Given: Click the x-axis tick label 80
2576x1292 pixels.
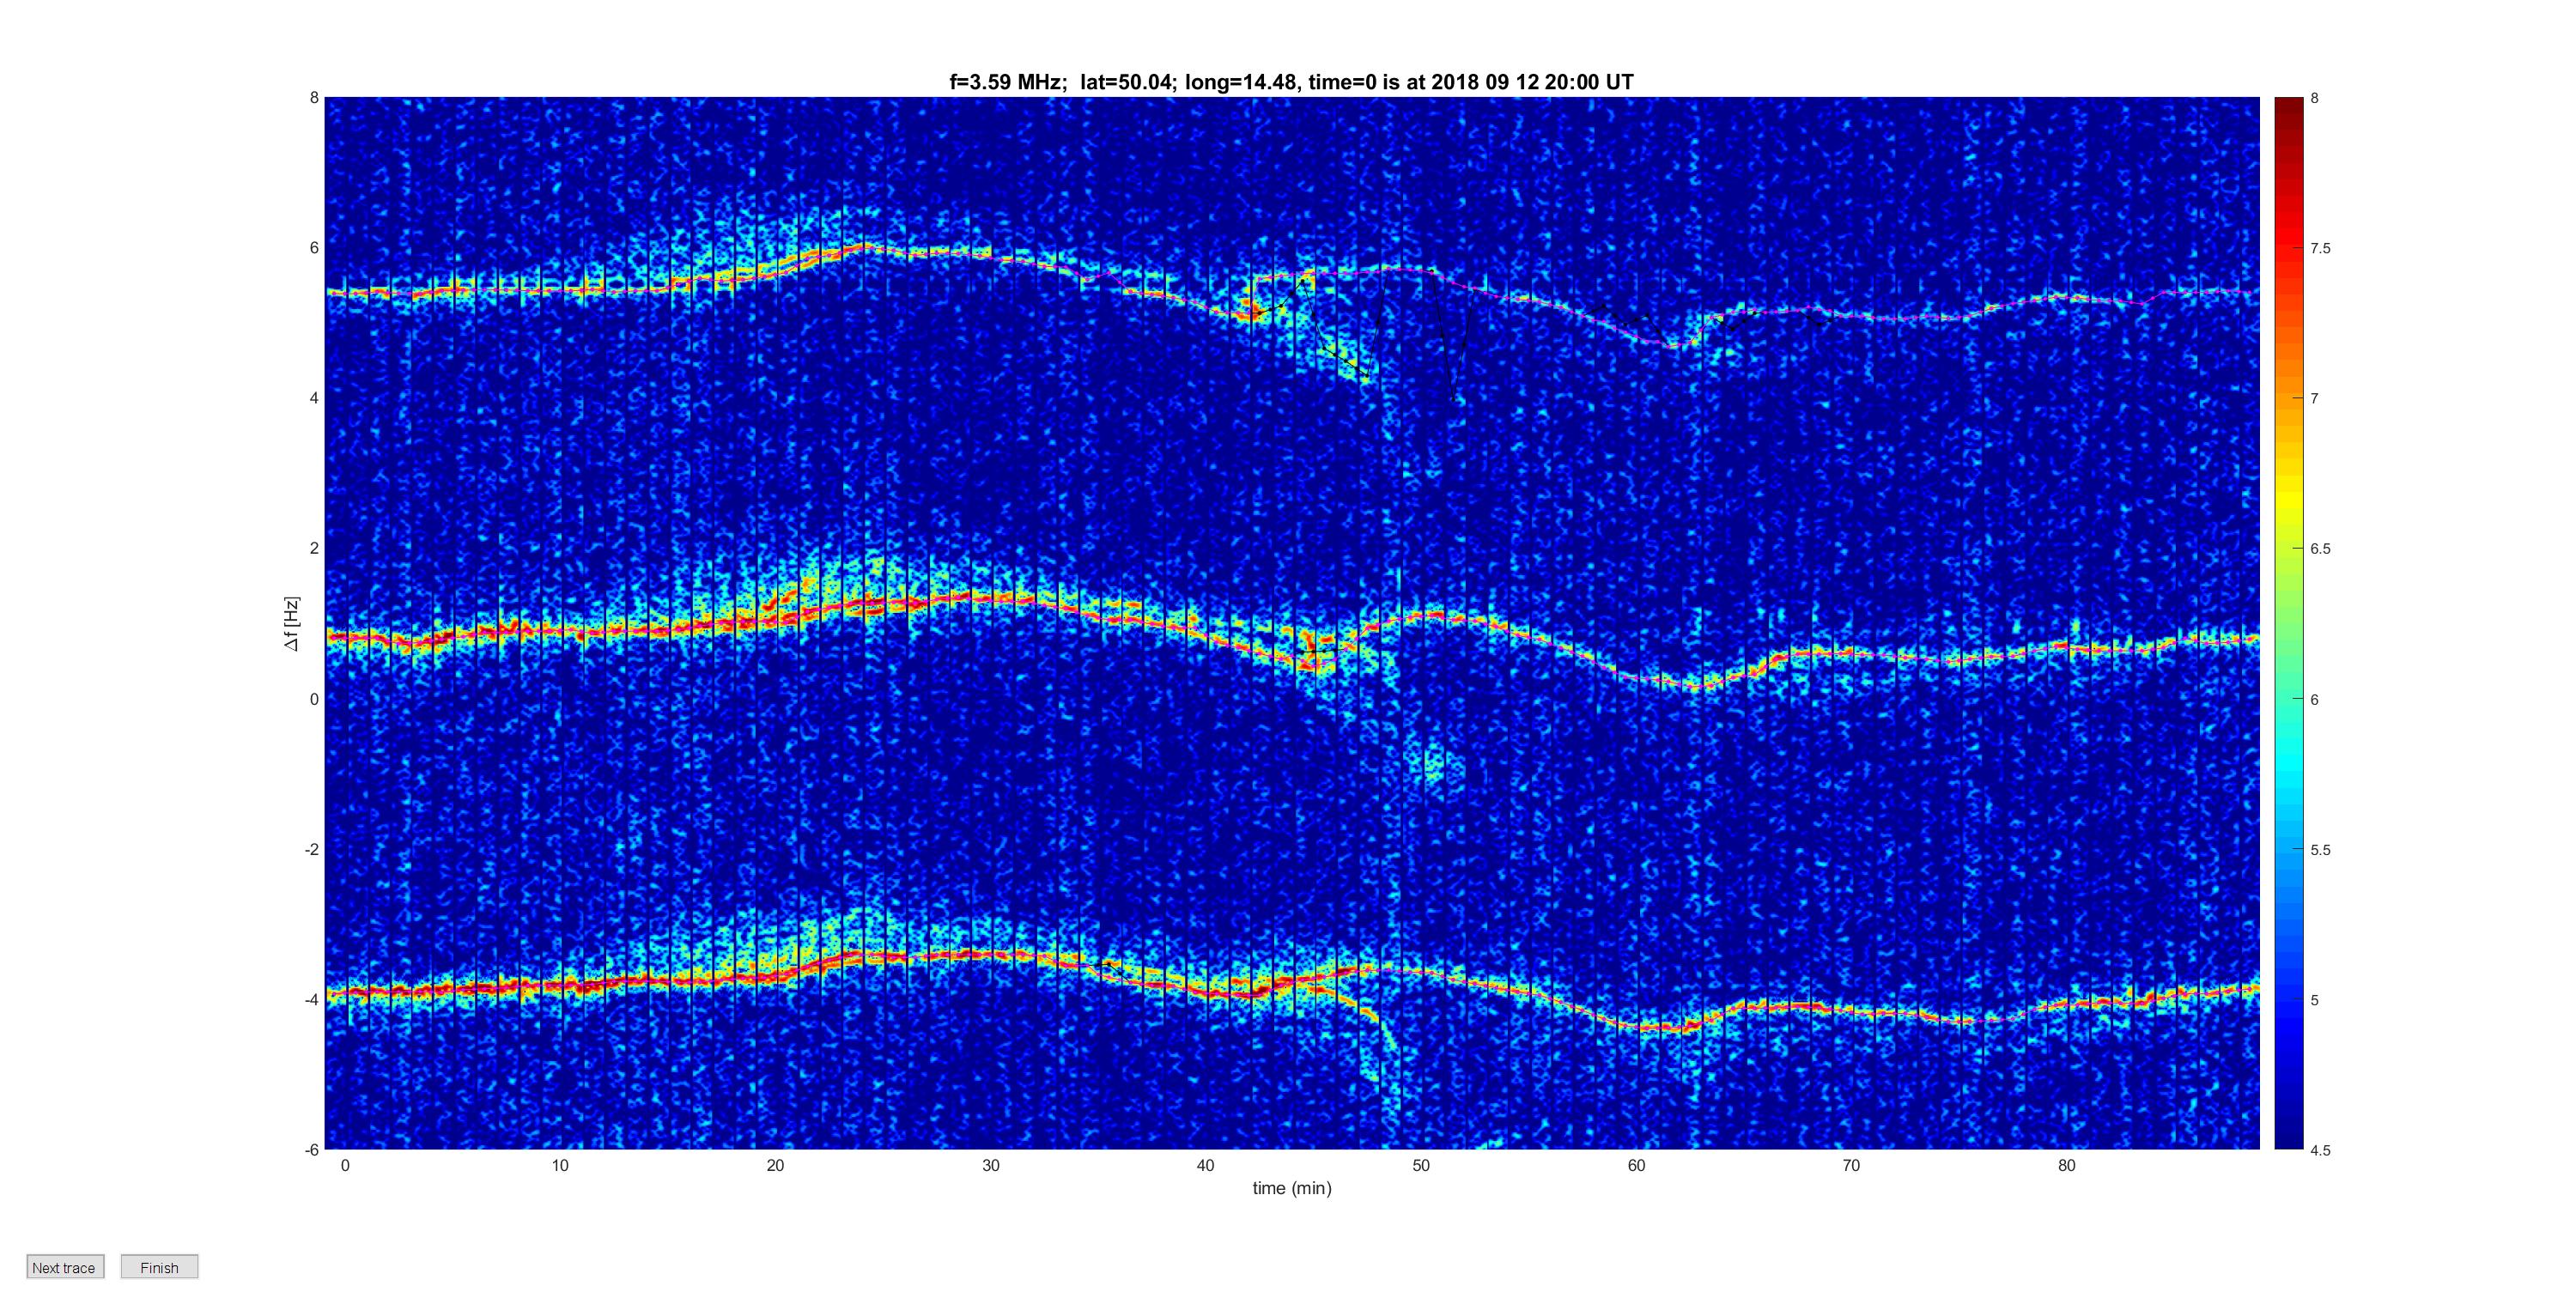Looking at the screenshot, I should tap(2066, 1165).
